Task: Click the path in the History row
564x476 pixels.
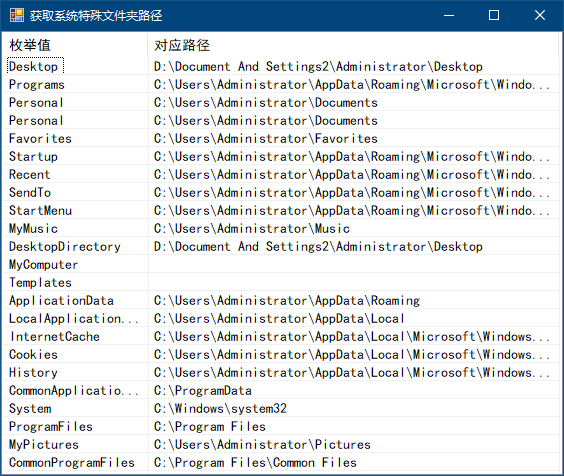Action: (352, 372)
